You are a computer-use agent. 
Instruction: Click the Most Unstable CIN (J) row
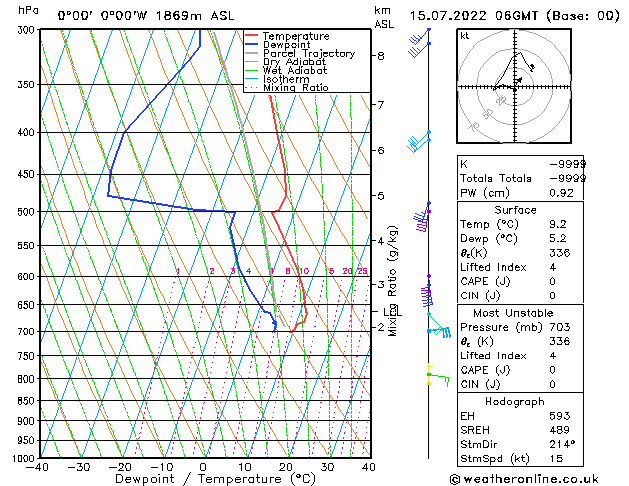(x=520, y=384)
